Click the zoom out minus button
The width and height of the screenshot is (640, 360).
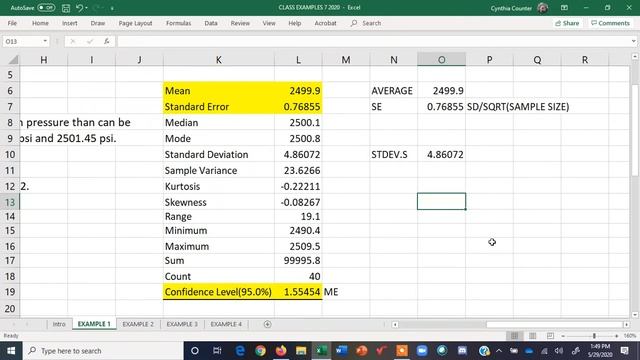point(563,336)
